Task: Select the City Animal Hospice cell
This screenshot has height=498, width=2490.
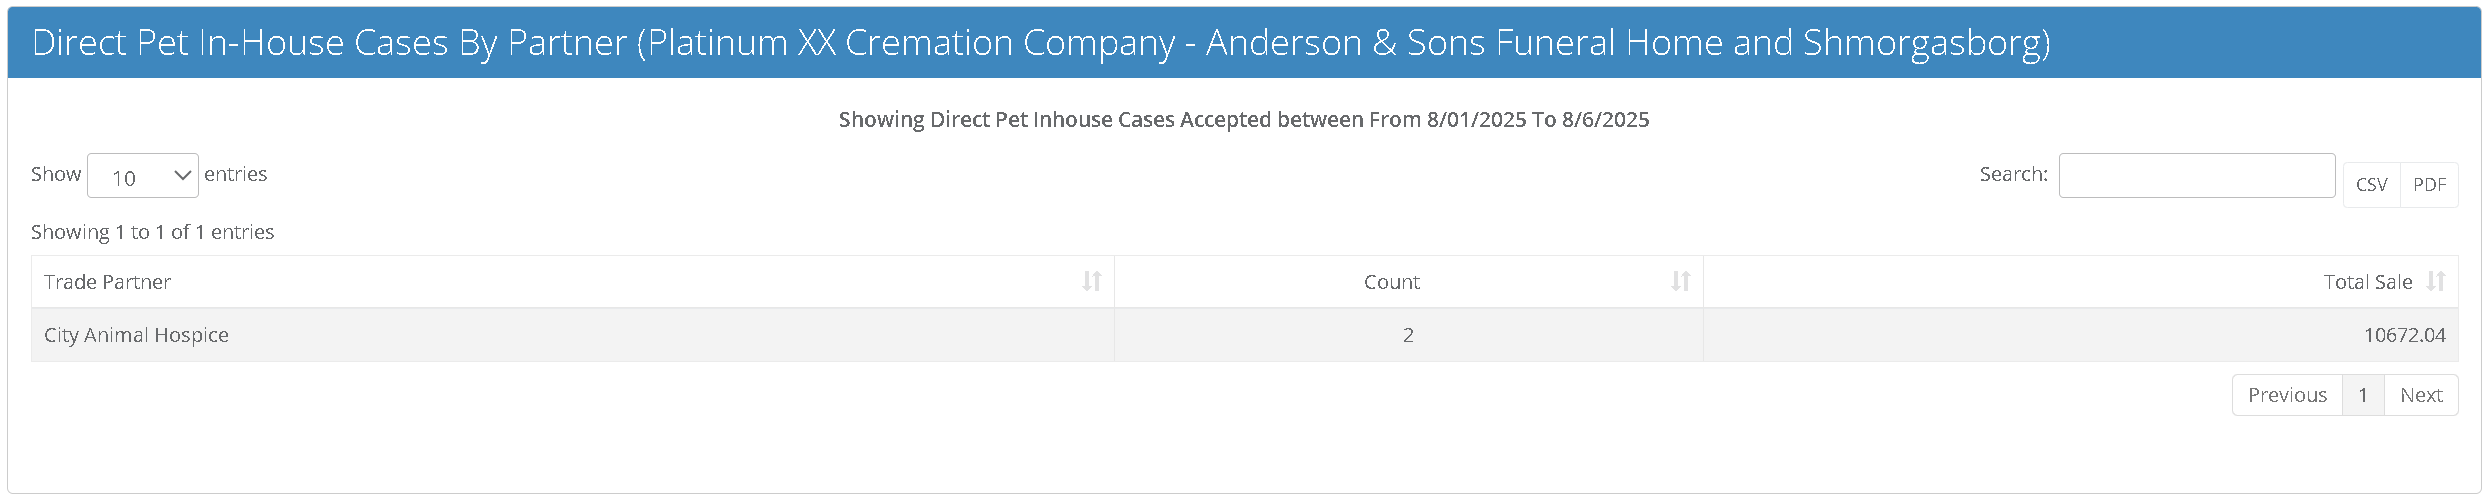Action: click(x=136, y=335)
